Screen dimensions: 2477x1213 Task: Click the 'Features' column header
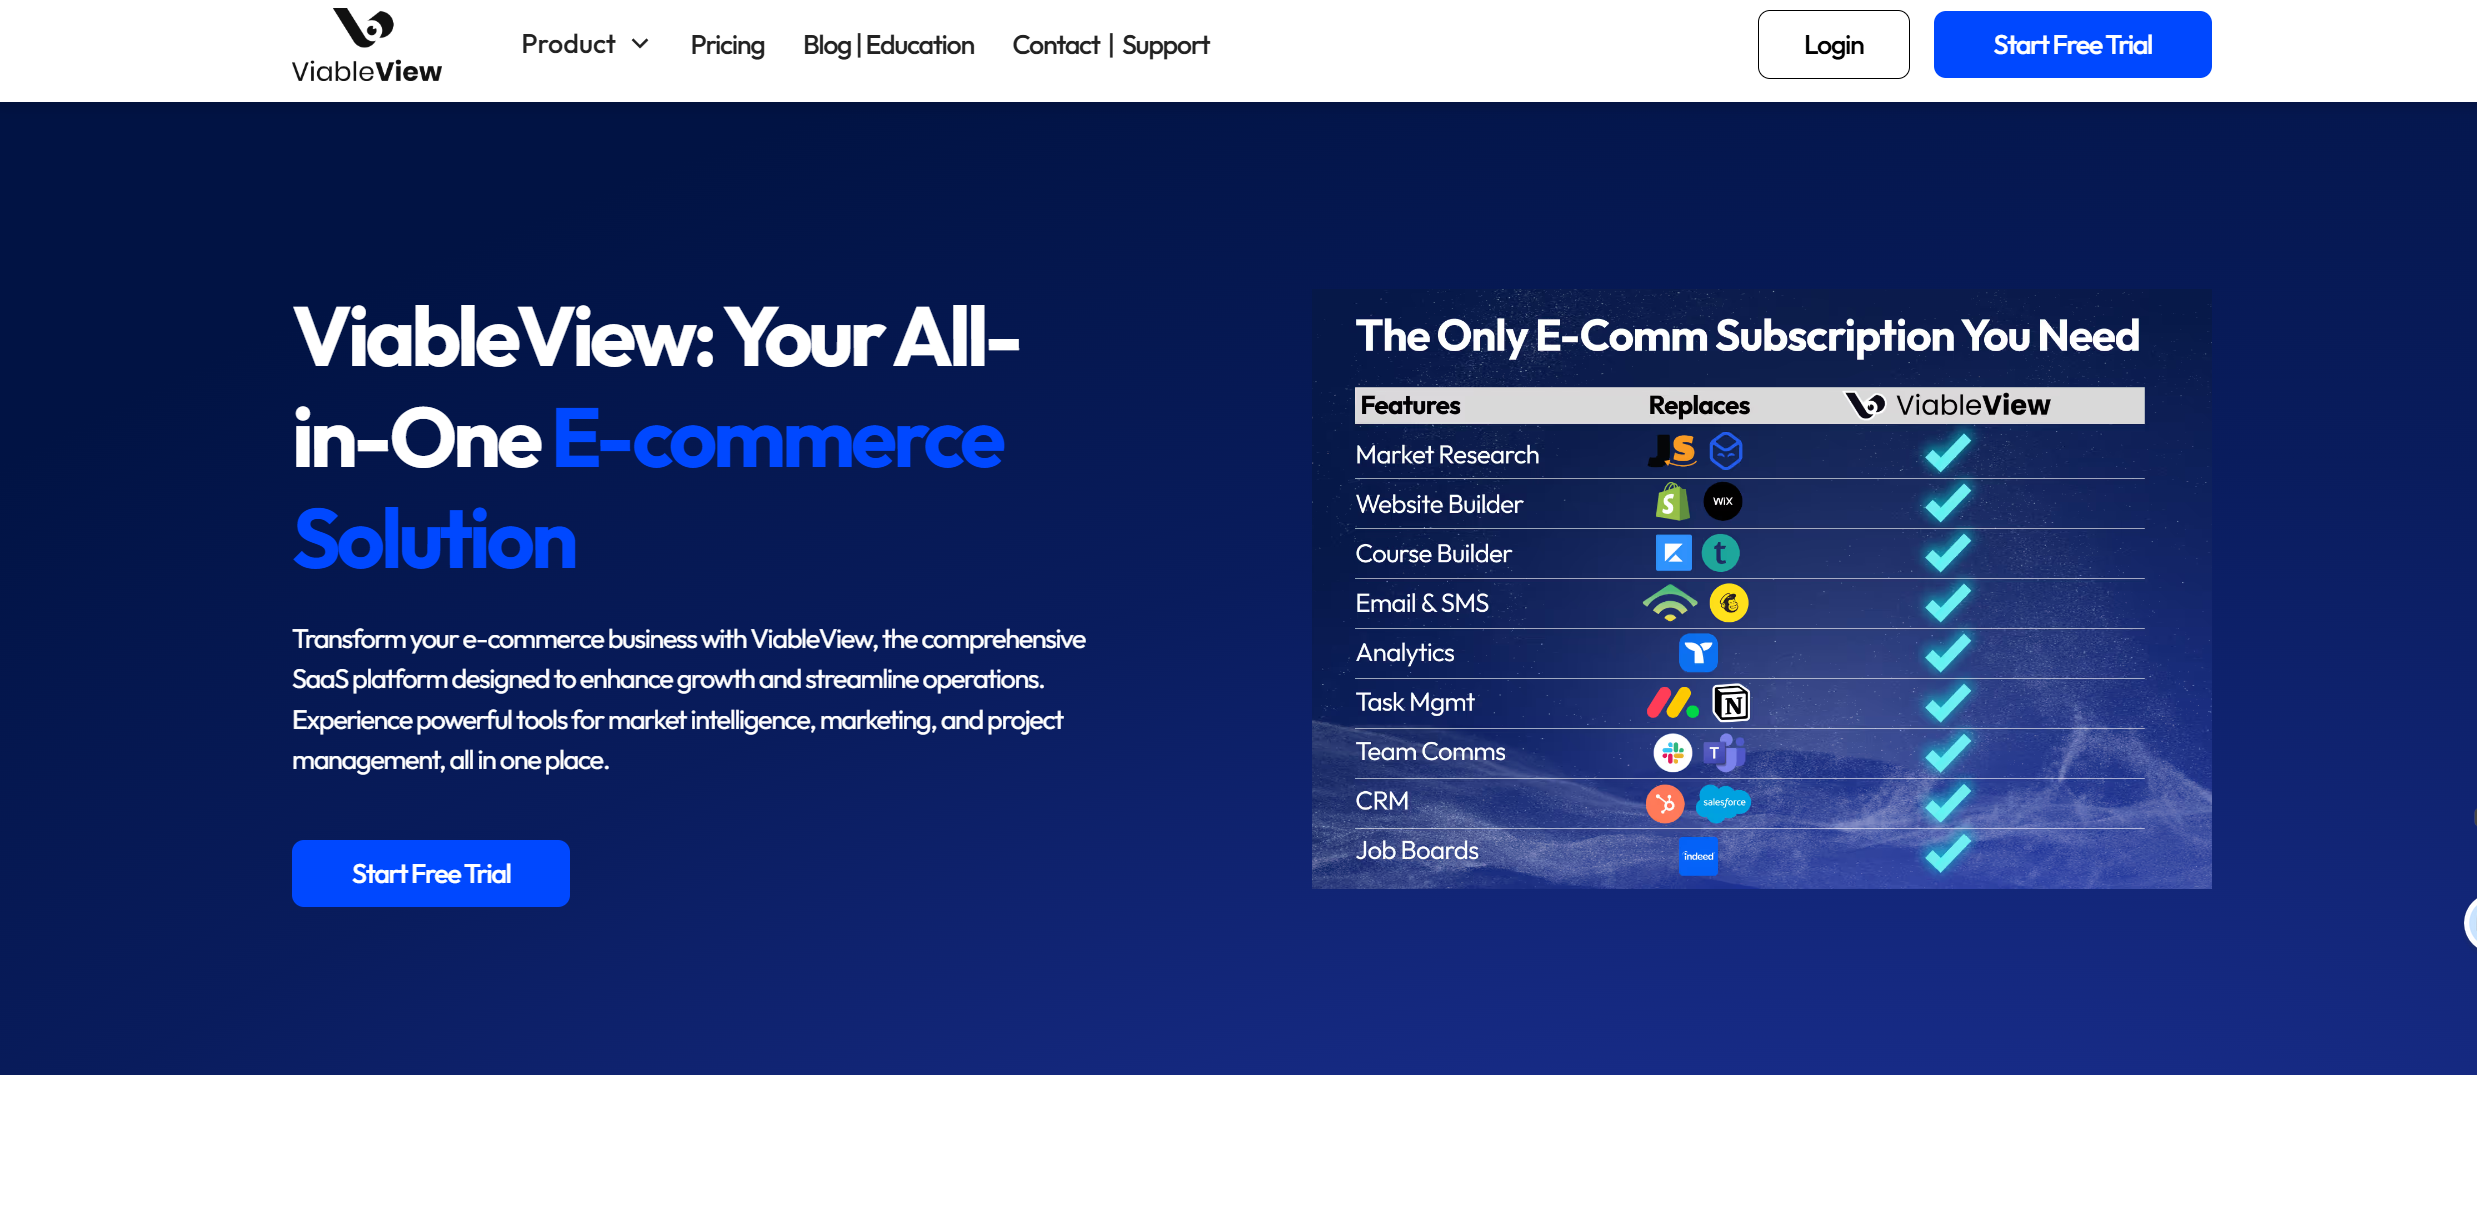1410,405
